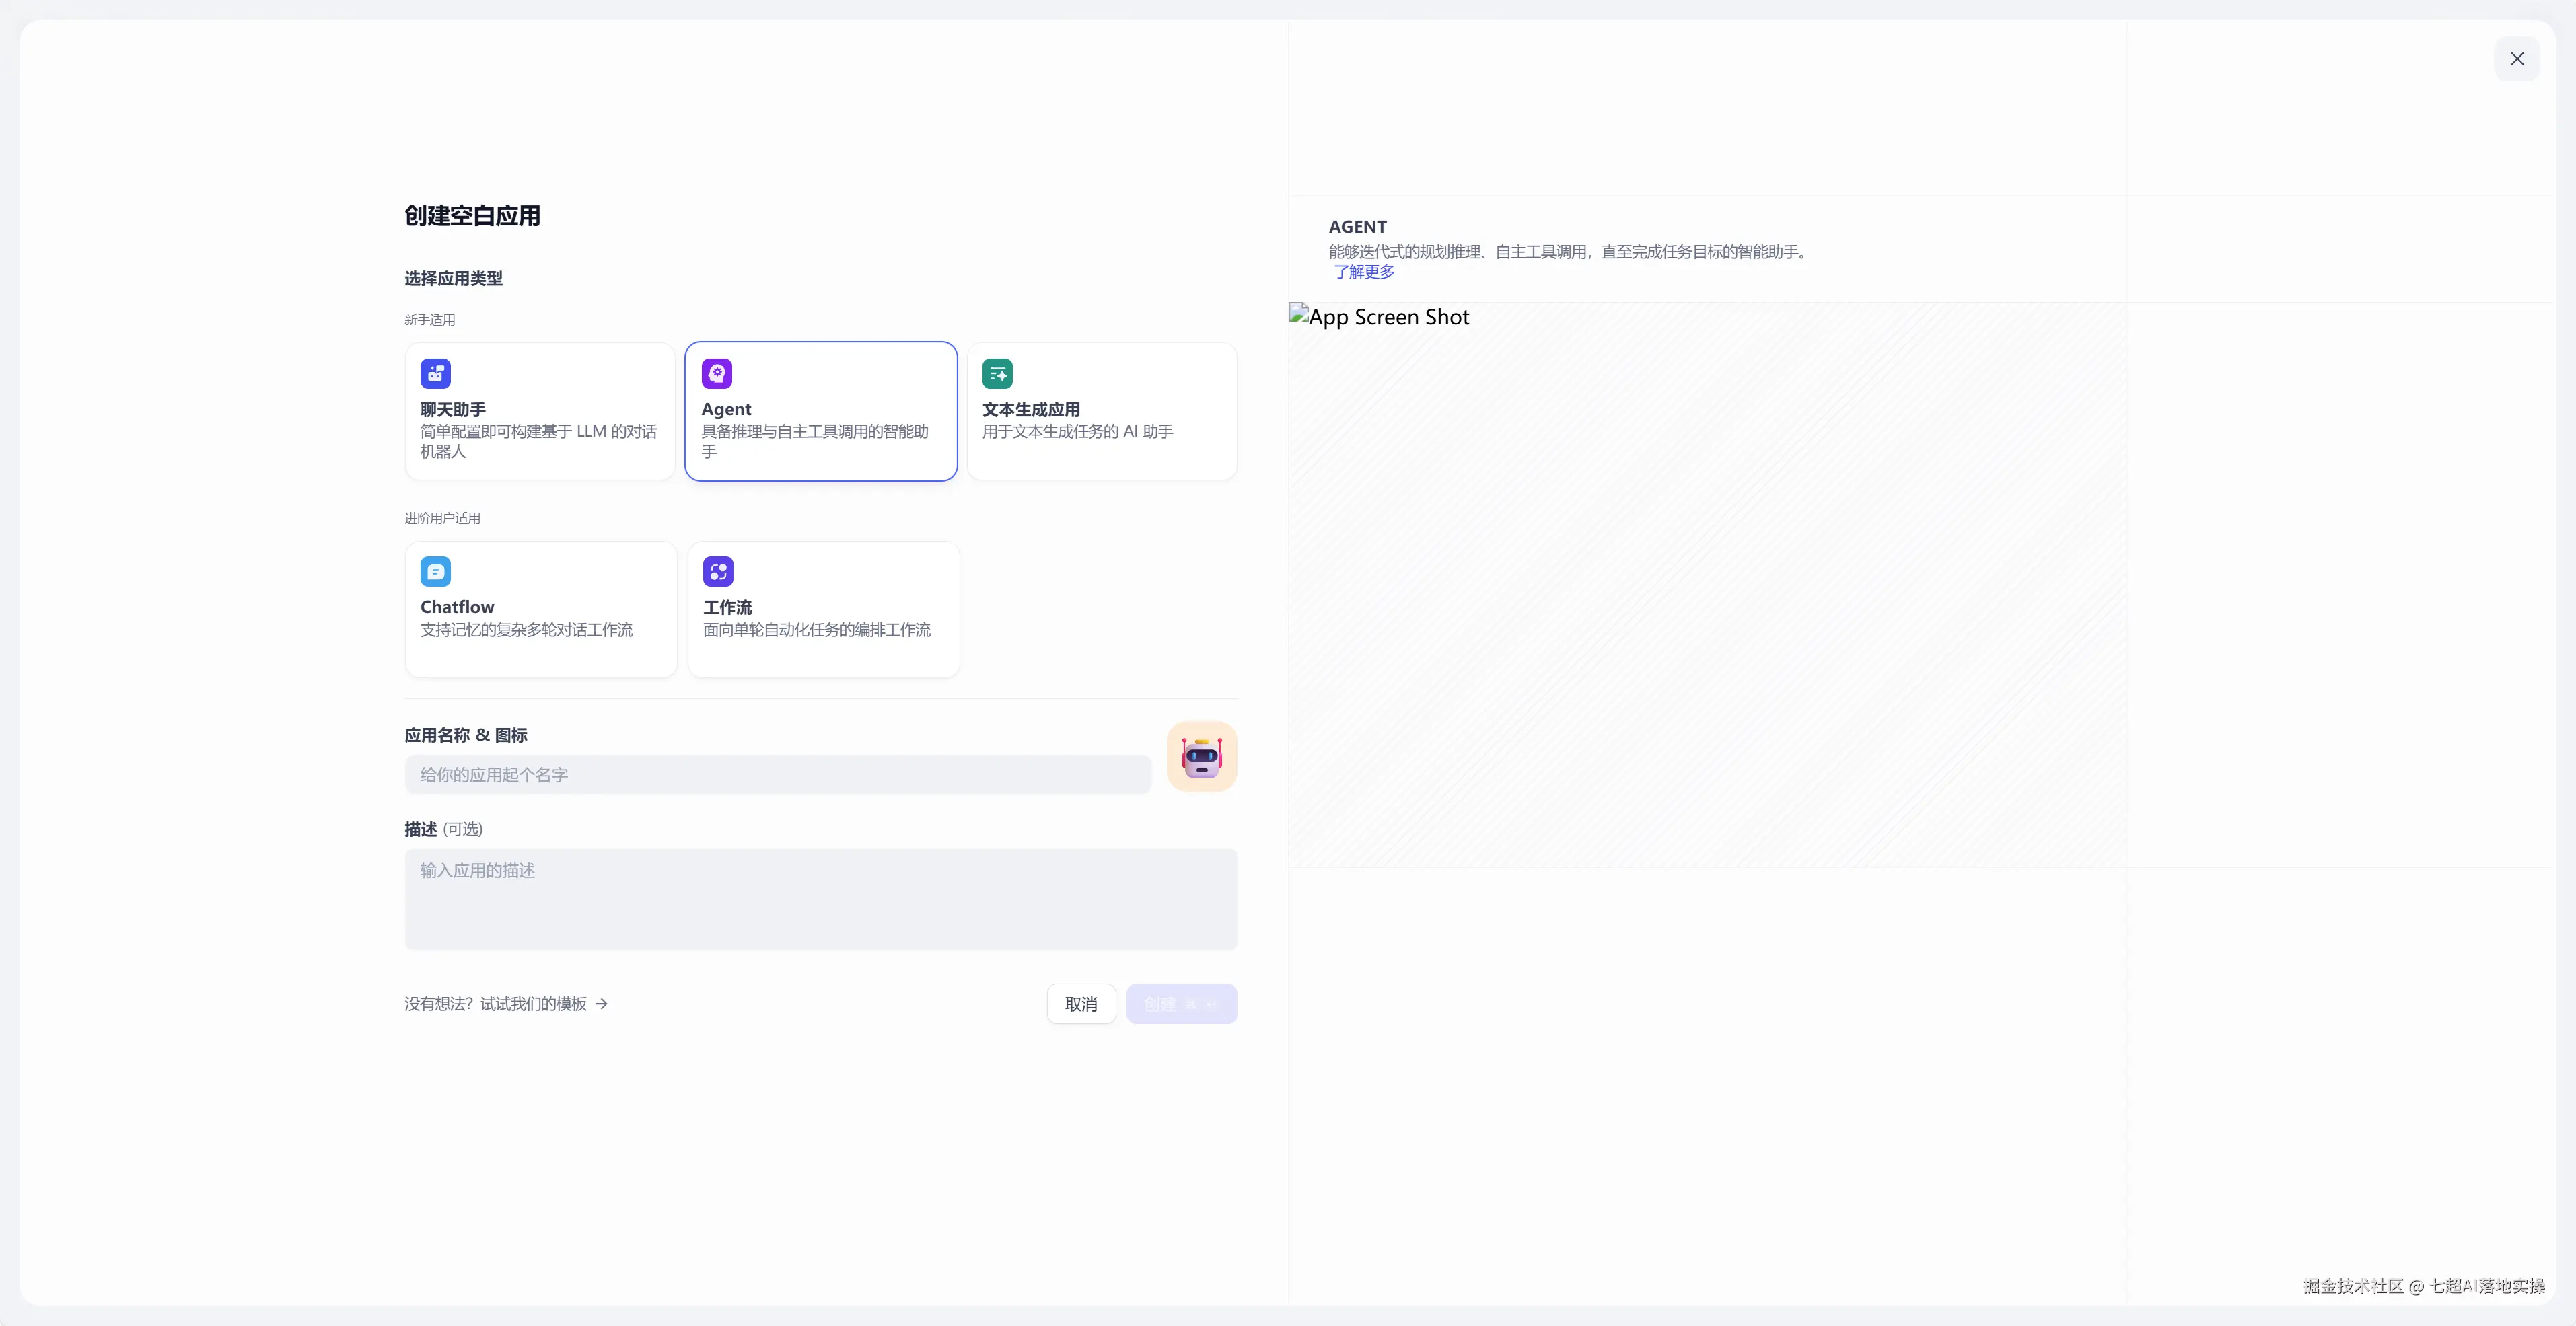Click the purple Agent icon
The width and height of the screenshot is (2576, 1326).
pyautogui.click(x=716, y=373)
